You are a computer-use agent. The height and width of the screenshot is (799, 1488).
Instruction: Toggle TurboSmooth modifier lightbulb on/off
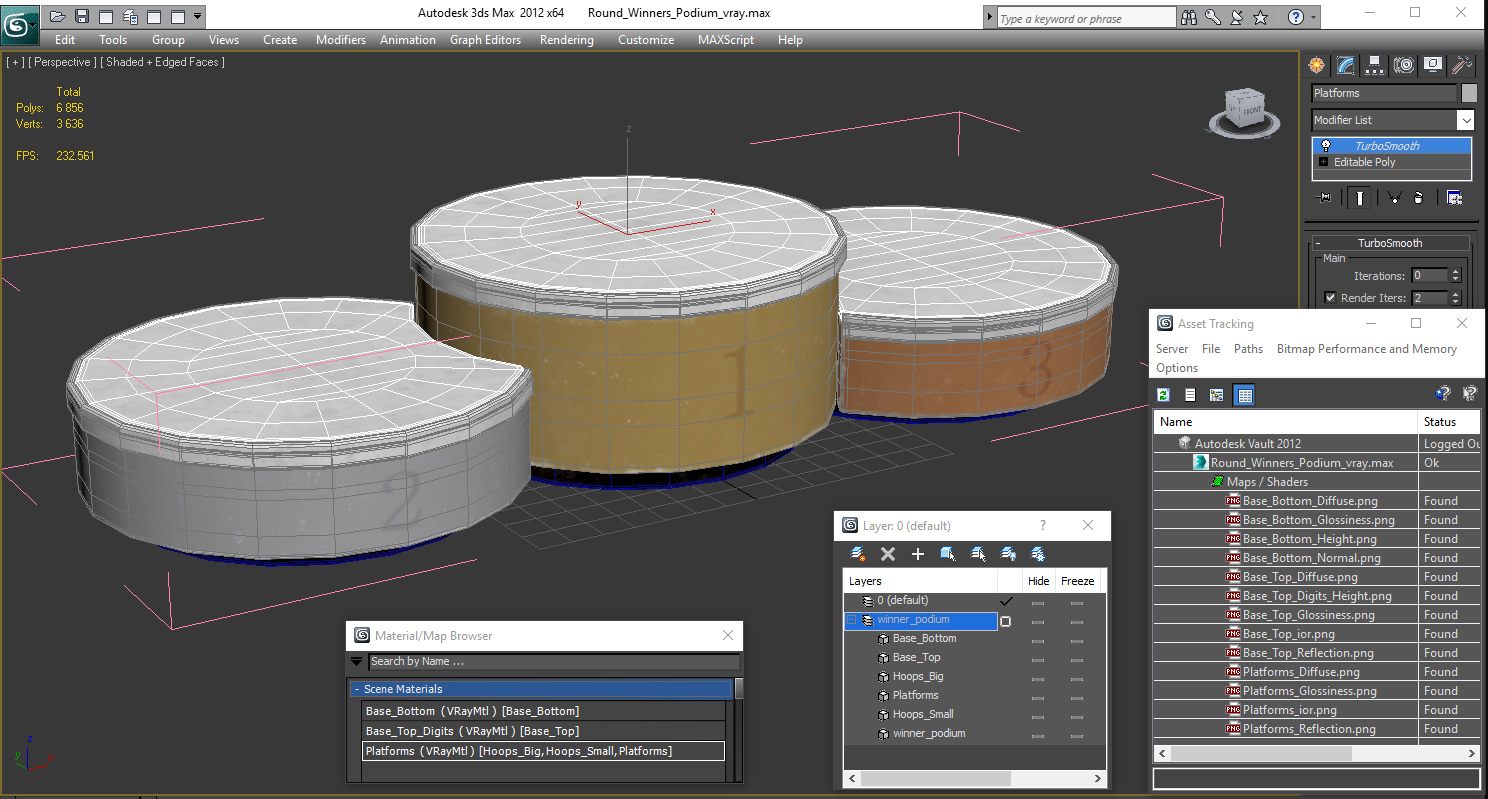pyautogui.click(x=1326, y=146)
